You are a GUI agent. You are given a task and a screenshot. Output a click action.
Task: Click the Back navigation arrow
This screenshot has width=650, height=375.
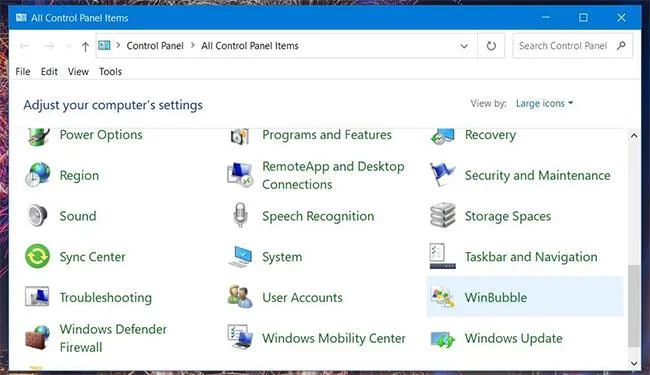coord(24,46)
